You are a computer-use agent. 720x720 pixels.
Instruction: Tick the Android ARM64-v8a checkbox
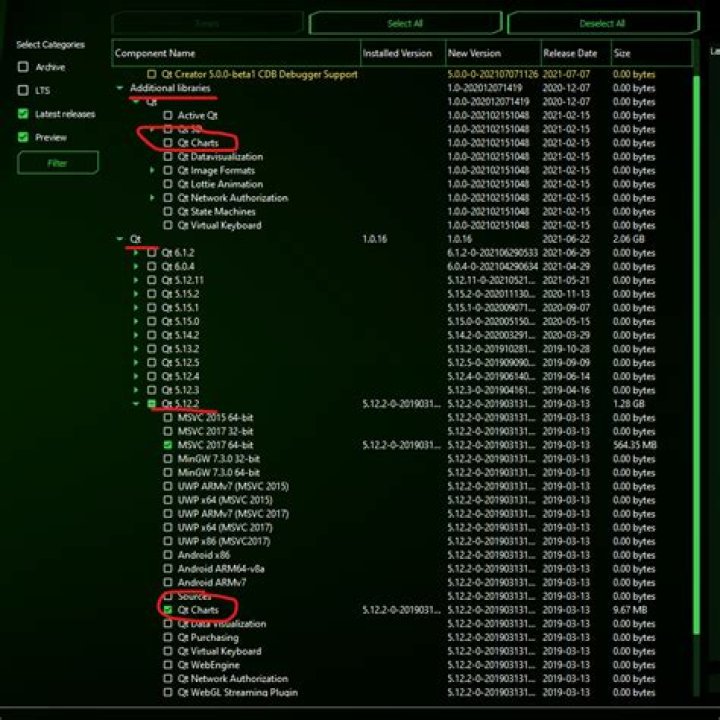[168, 569]
